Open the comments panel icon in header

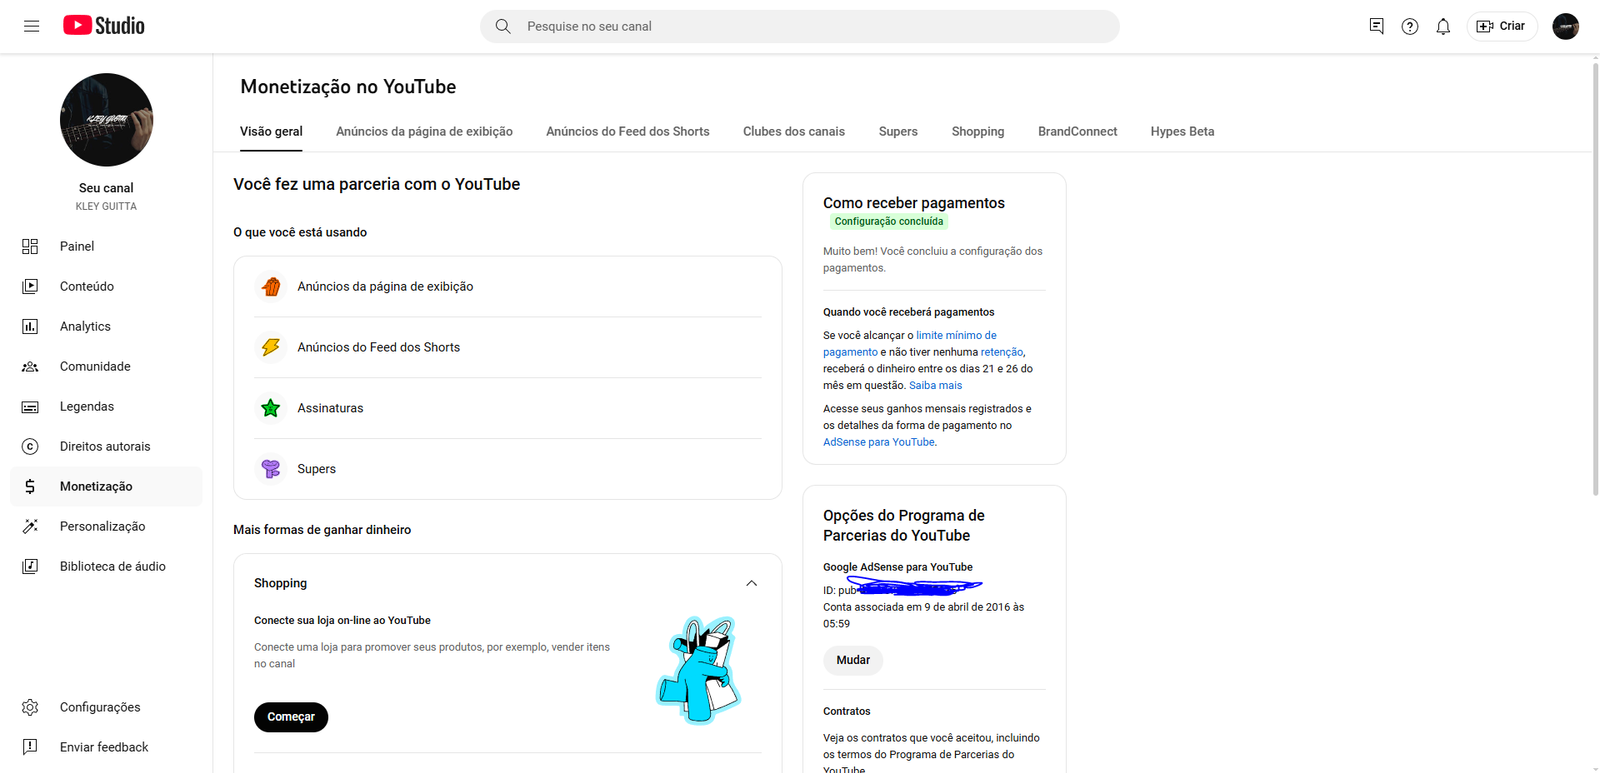pos(1376,26)
